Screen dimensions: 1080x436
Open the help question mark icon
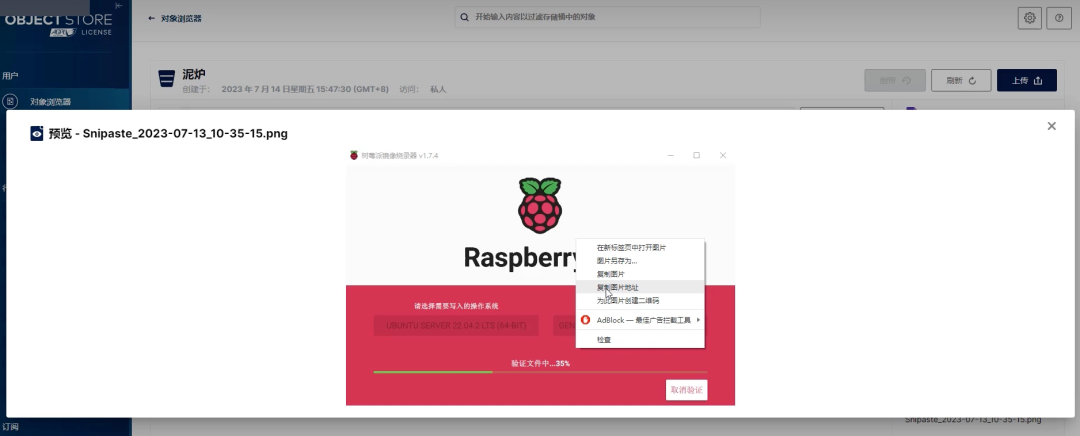coord(1059,18)
